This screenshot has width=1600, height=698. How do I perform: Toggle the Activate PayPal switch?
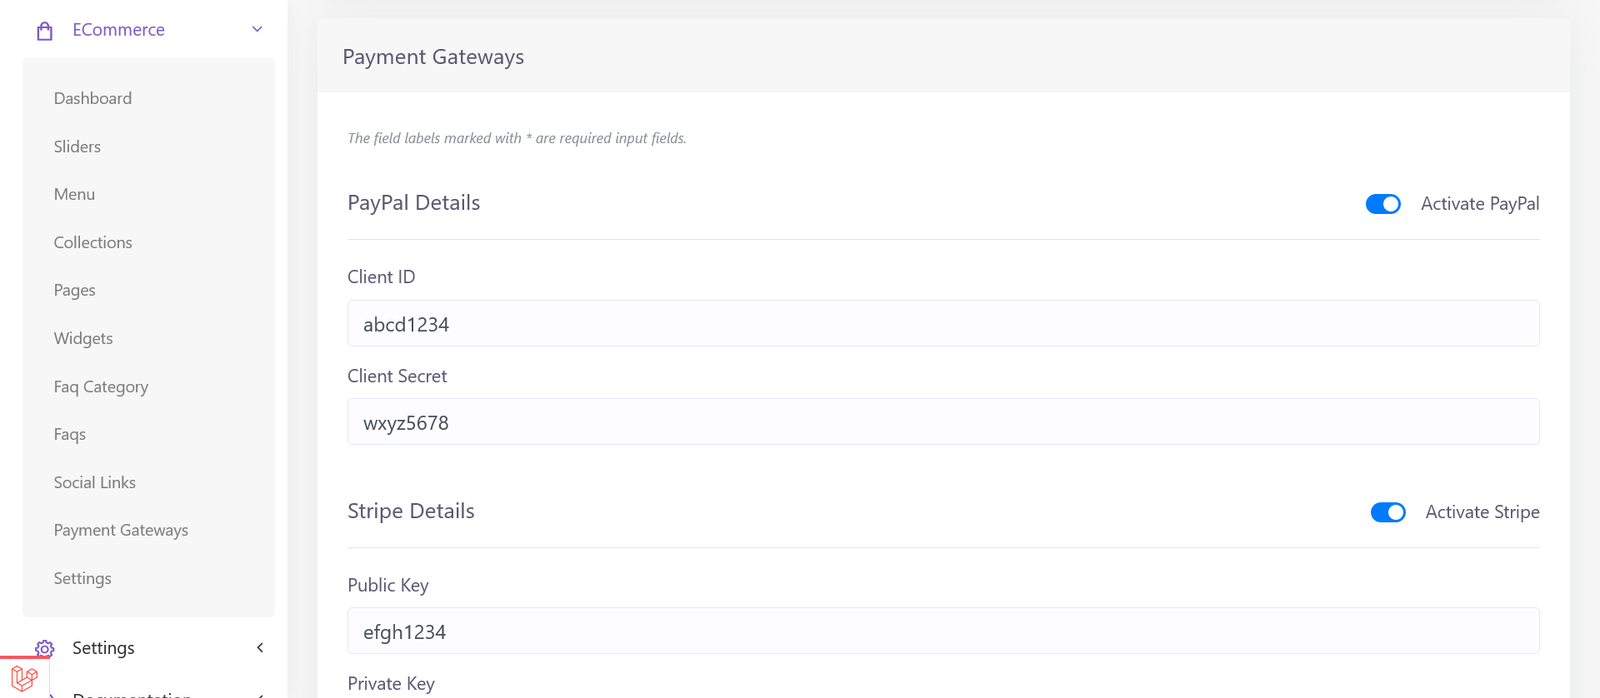(1383, 204)
